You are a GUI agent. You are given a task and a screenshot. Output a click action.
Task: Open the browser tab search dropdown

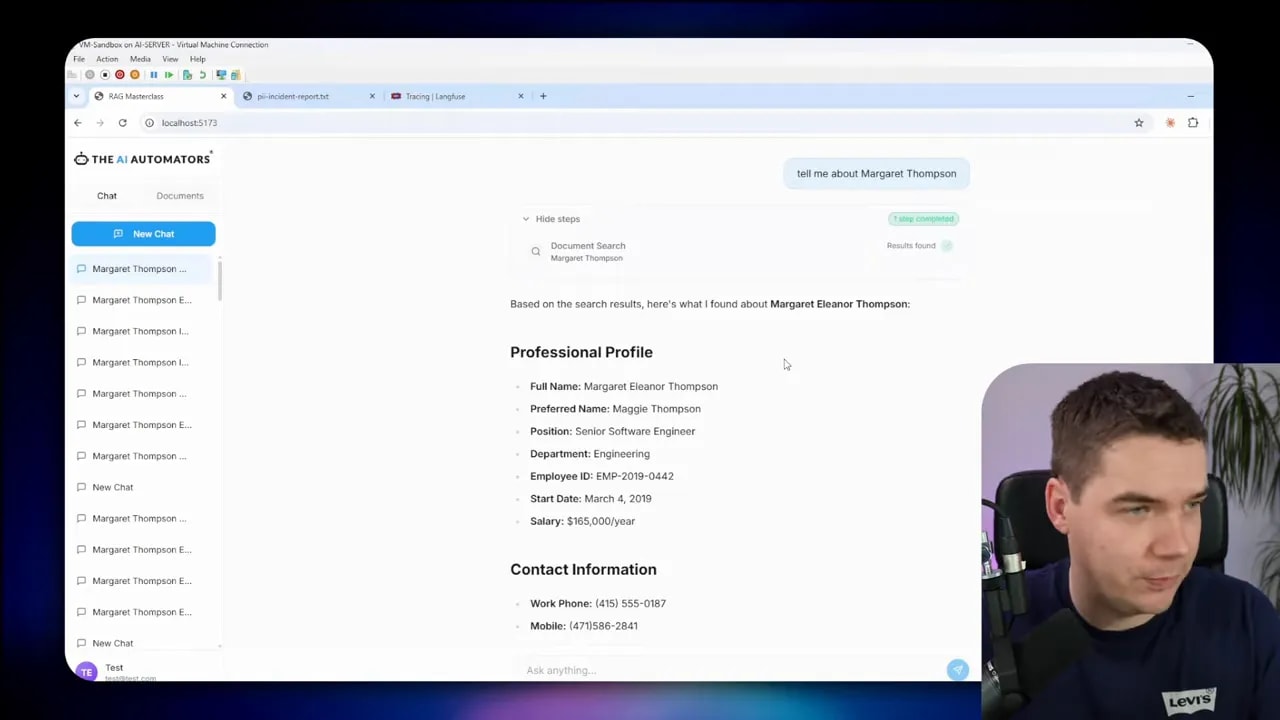pyautogui.click(x=76, y=96)
